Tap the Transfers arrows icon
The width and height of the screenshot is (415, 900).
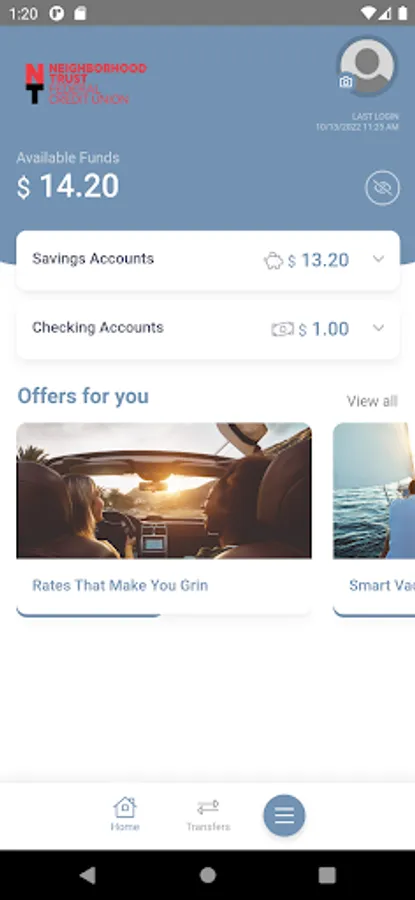208,807
